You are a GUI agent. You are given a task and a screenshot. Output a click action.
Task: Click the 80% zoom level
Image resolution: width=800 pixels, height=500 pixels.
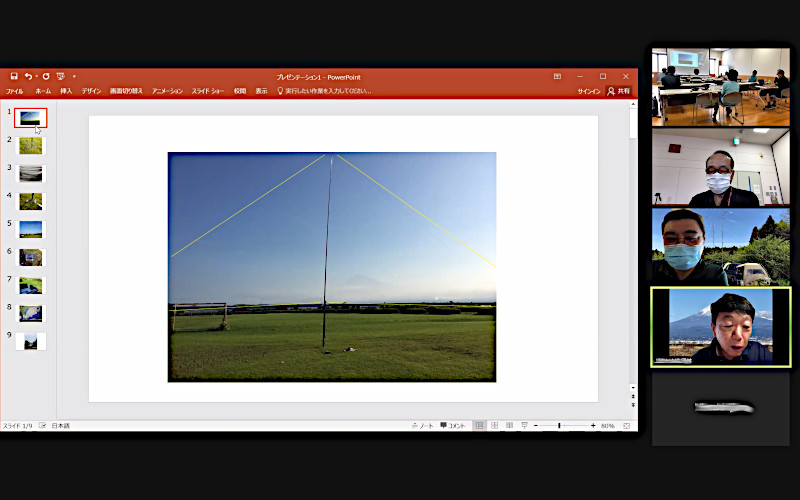click(608, 426)
